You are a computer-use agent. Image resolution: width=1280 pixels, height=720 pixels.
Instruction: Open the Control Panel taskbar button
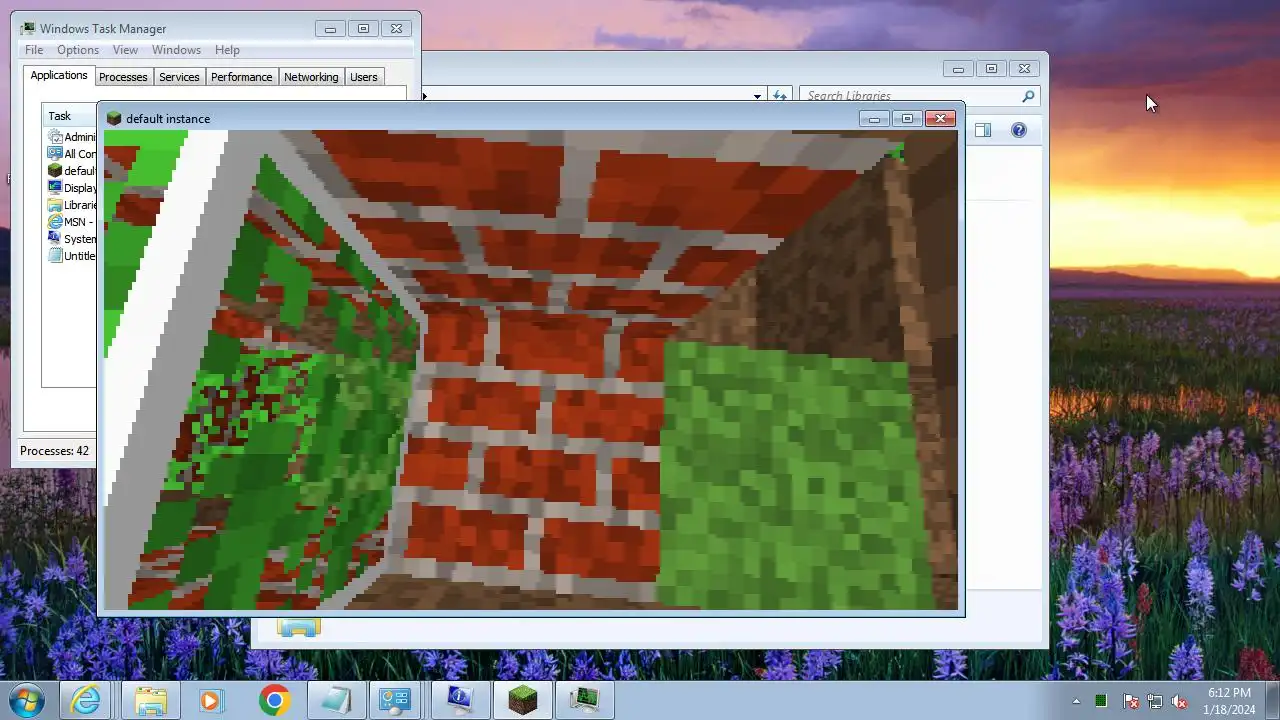click(396, 700)
